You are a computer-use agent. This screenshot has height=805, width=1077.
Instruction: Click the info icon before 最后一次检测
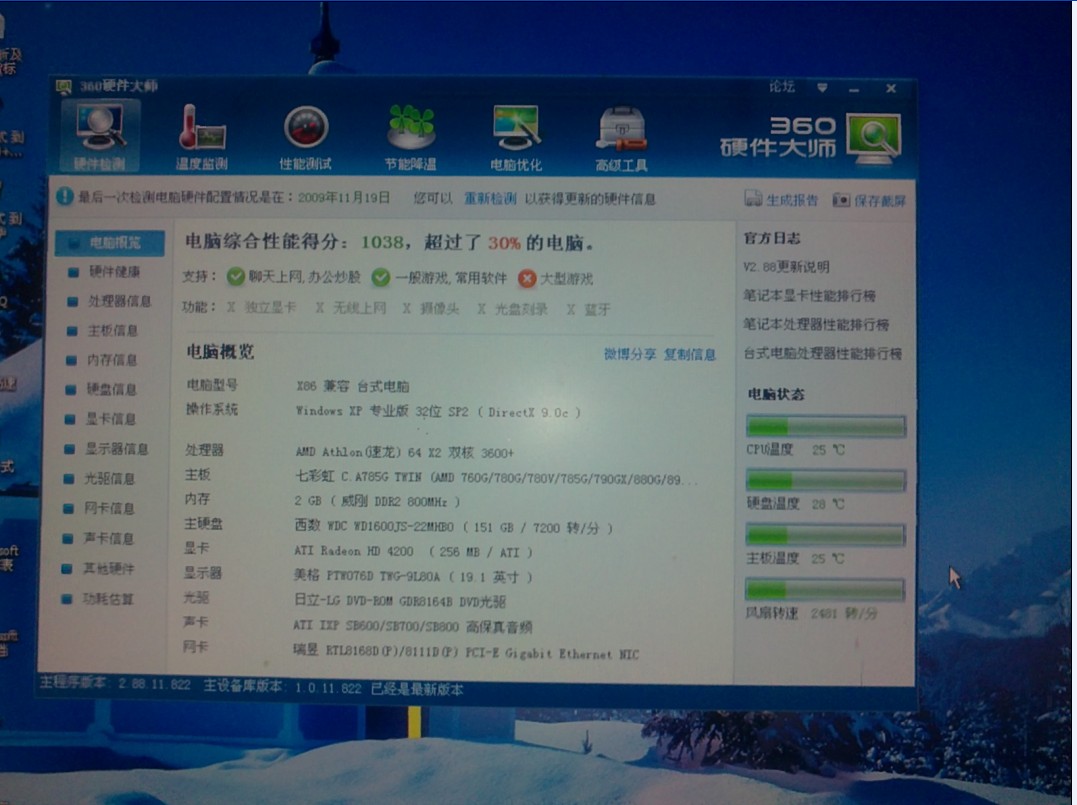click(65, 196)
